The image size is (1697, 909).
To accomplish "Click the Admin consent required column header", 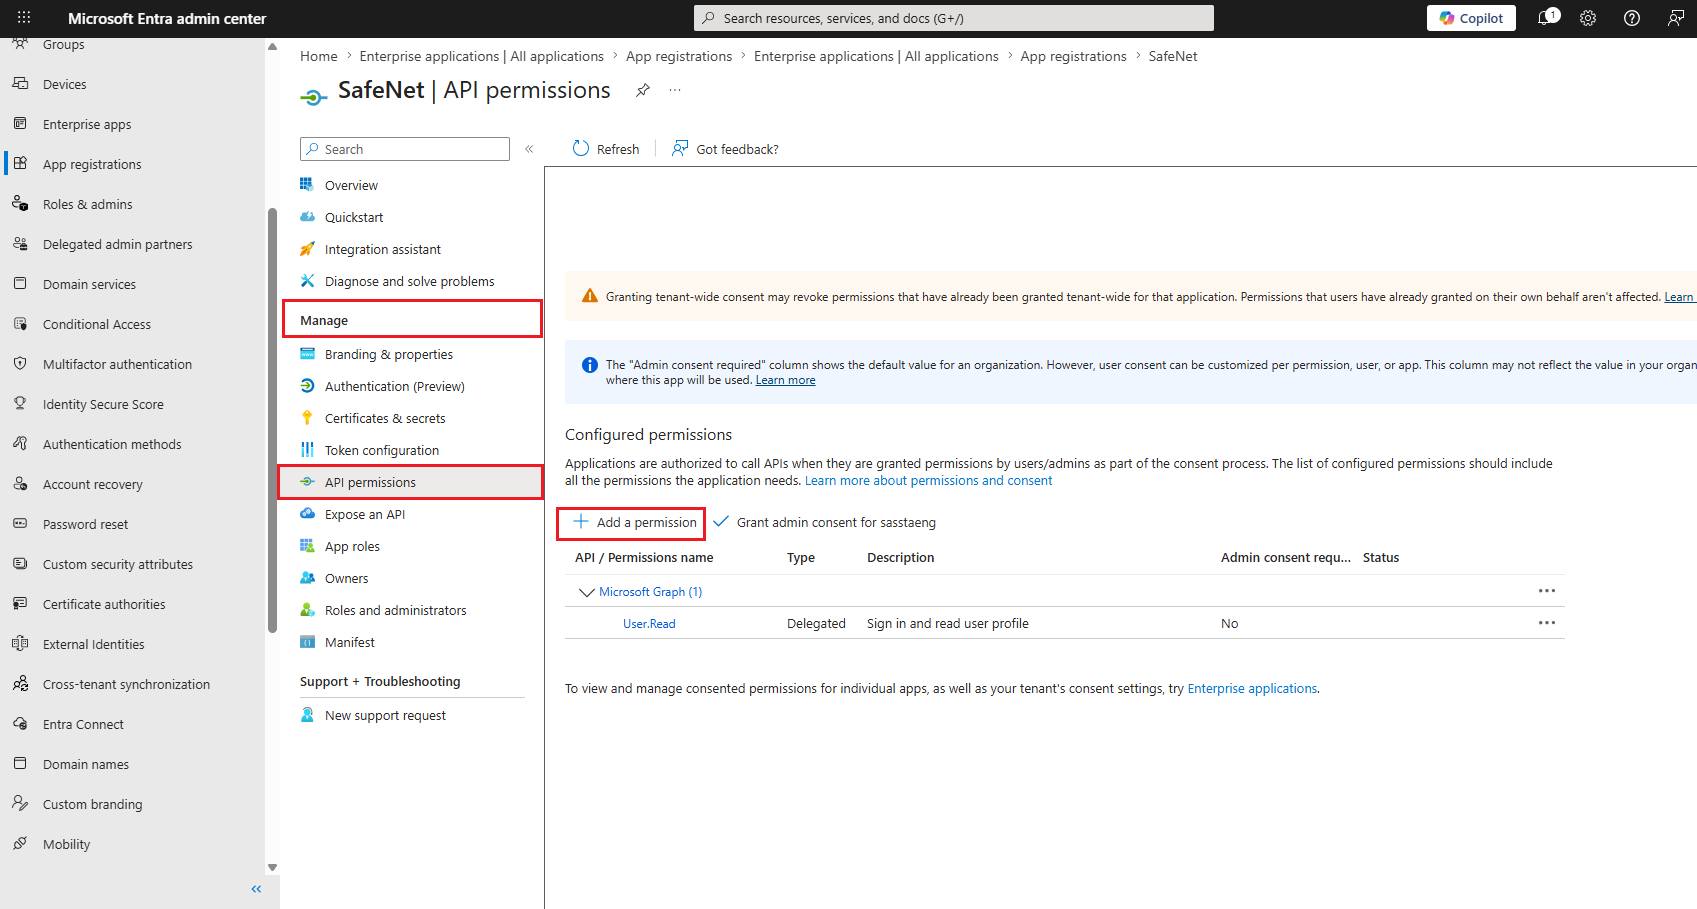I will [1285, 558].
